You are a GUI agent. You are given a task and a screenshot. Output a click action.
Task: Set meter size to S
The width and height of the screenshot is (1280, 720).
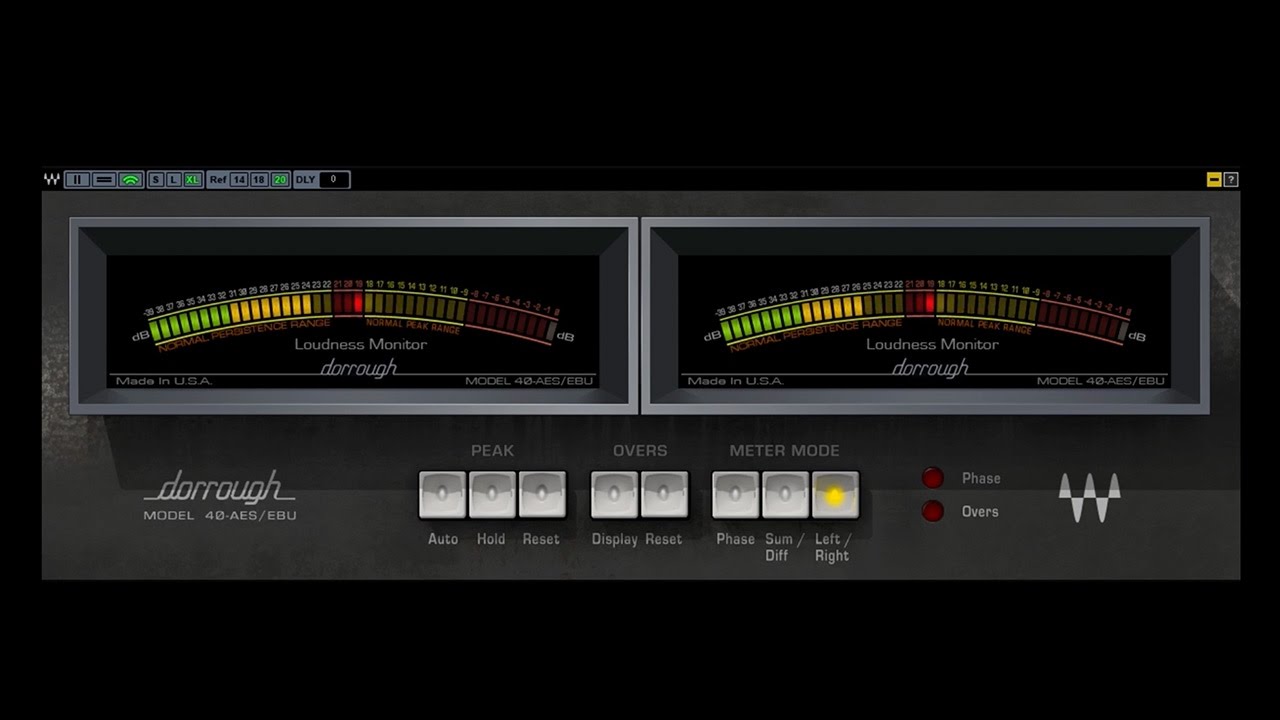[x=155, y=180]
